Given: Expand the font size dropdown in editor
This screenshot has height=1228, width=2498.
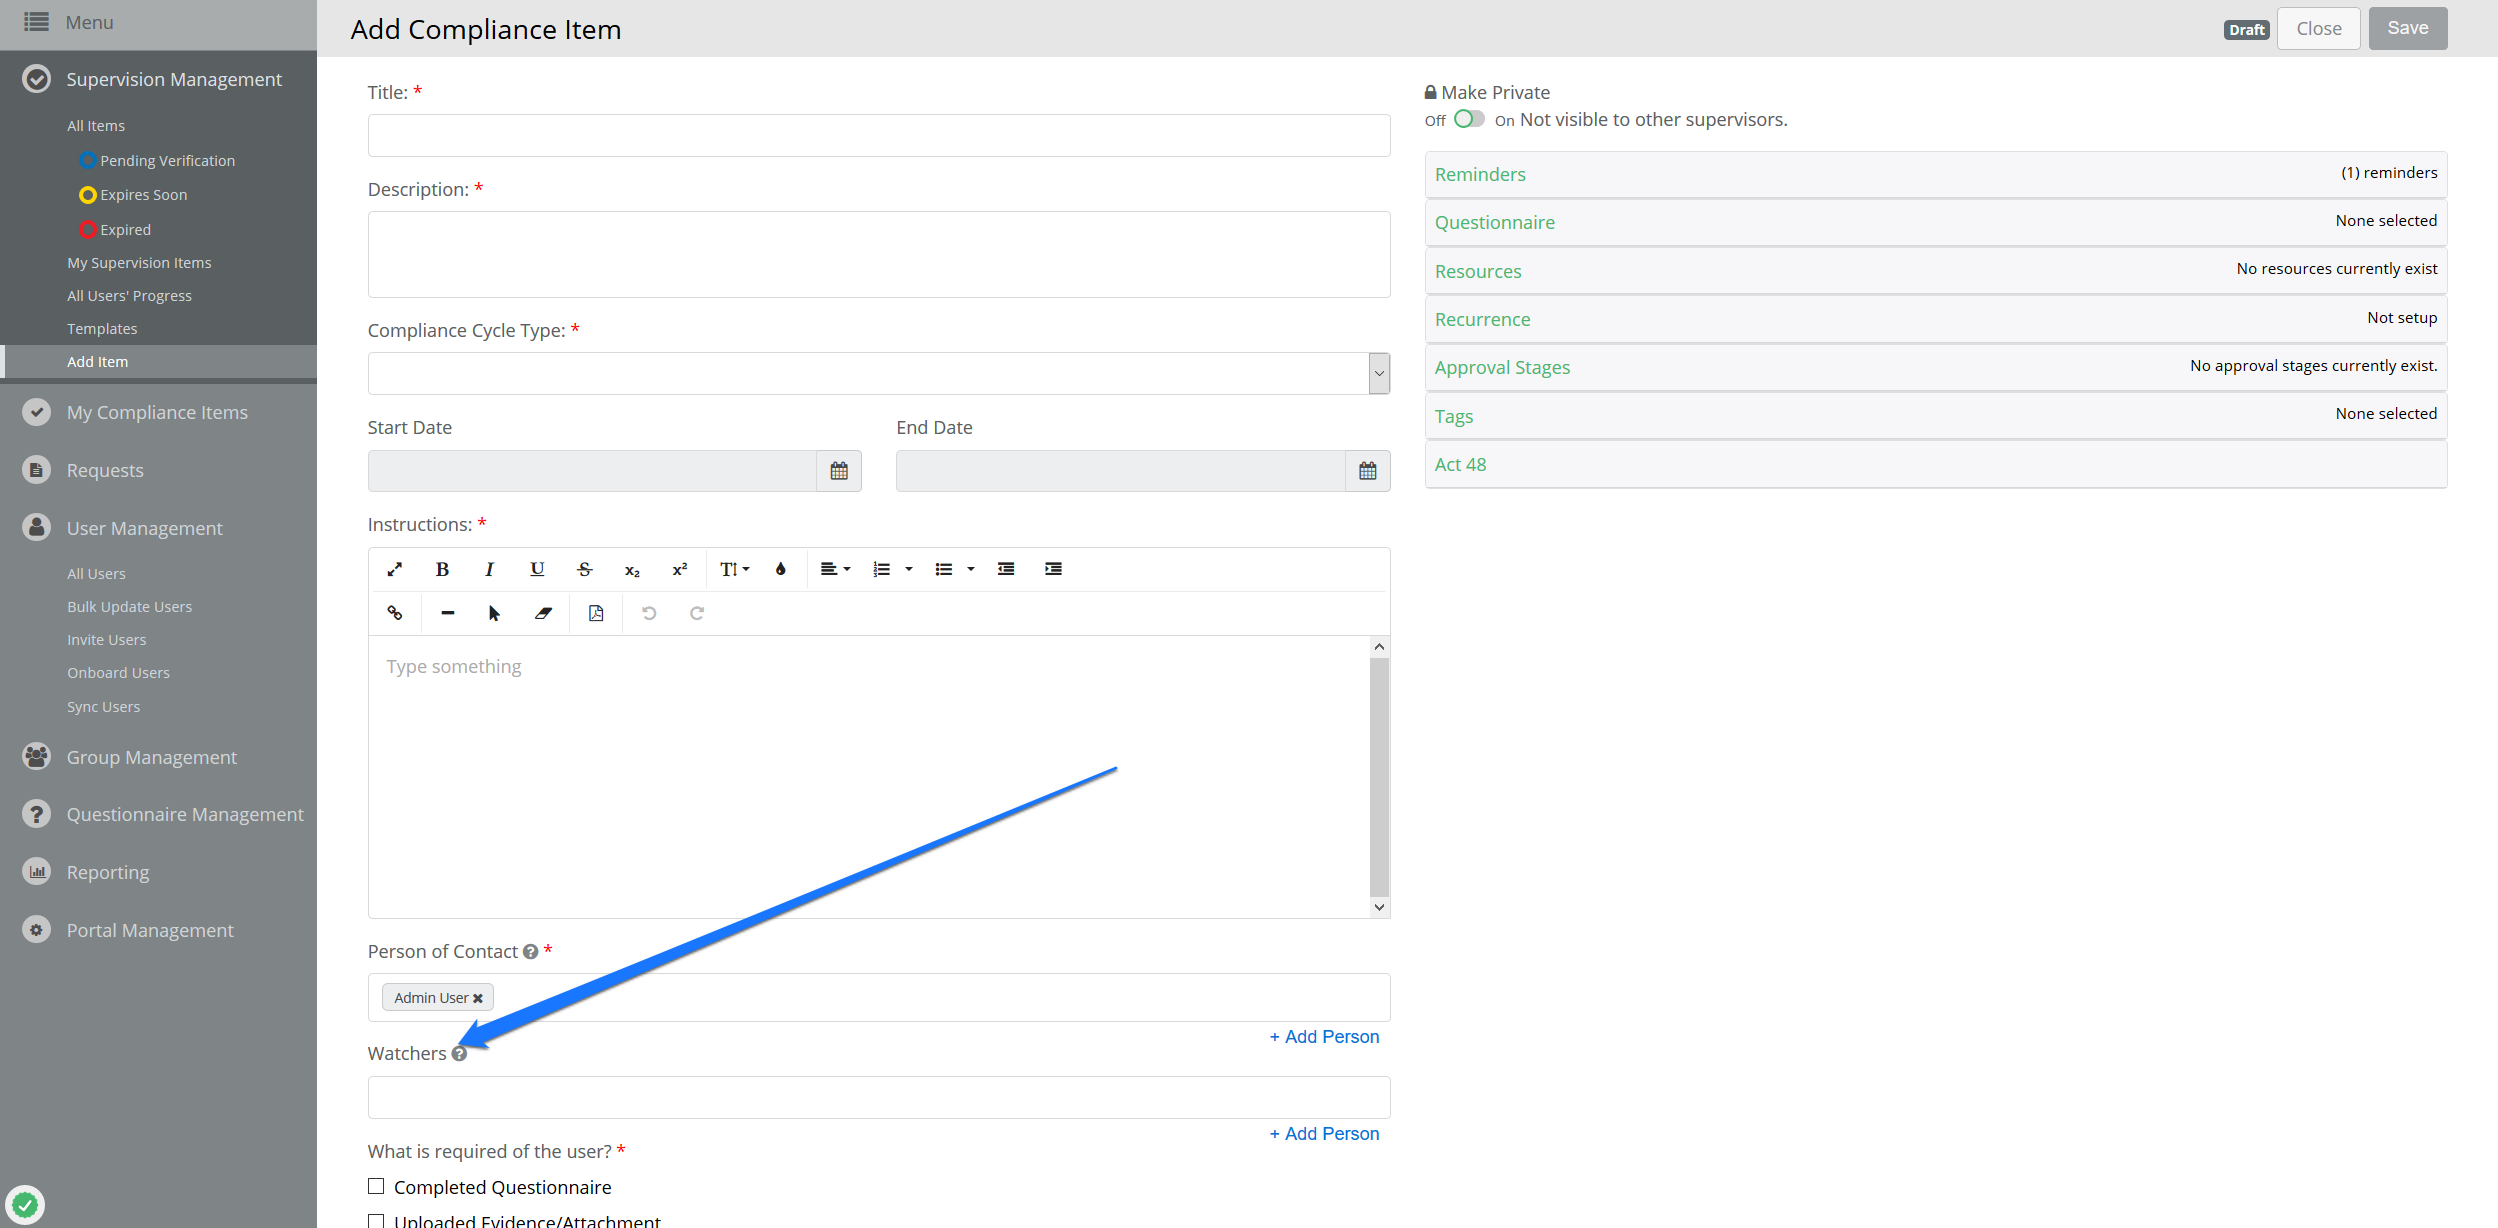Looking at the screenshot, I should coord(734,569).
